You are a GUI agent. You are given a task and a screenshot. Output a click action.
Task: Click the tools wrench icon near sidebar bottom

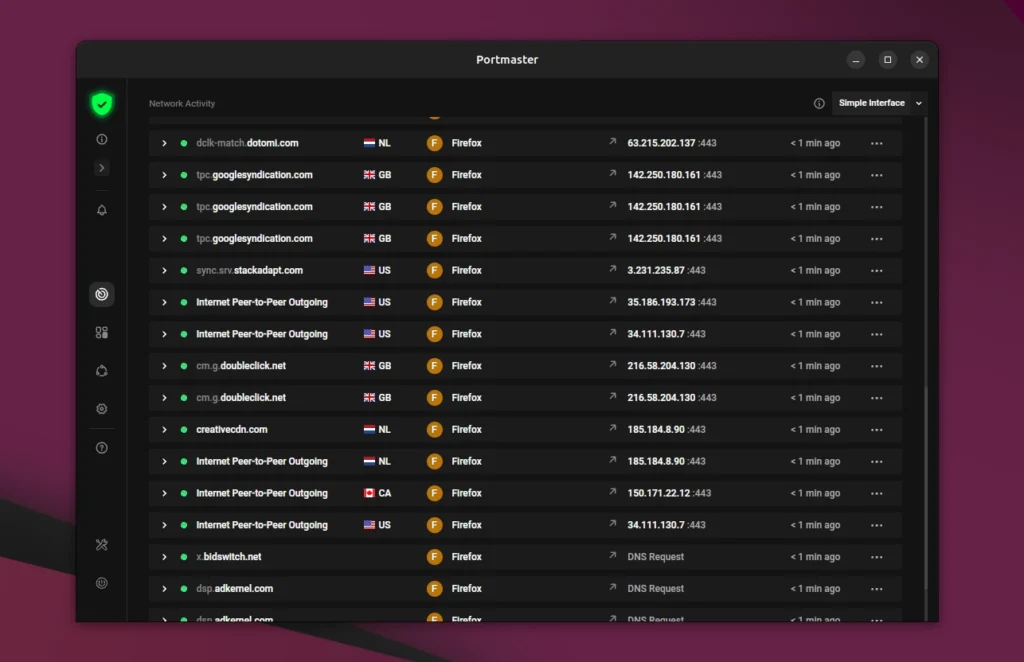tap(101, 544)
